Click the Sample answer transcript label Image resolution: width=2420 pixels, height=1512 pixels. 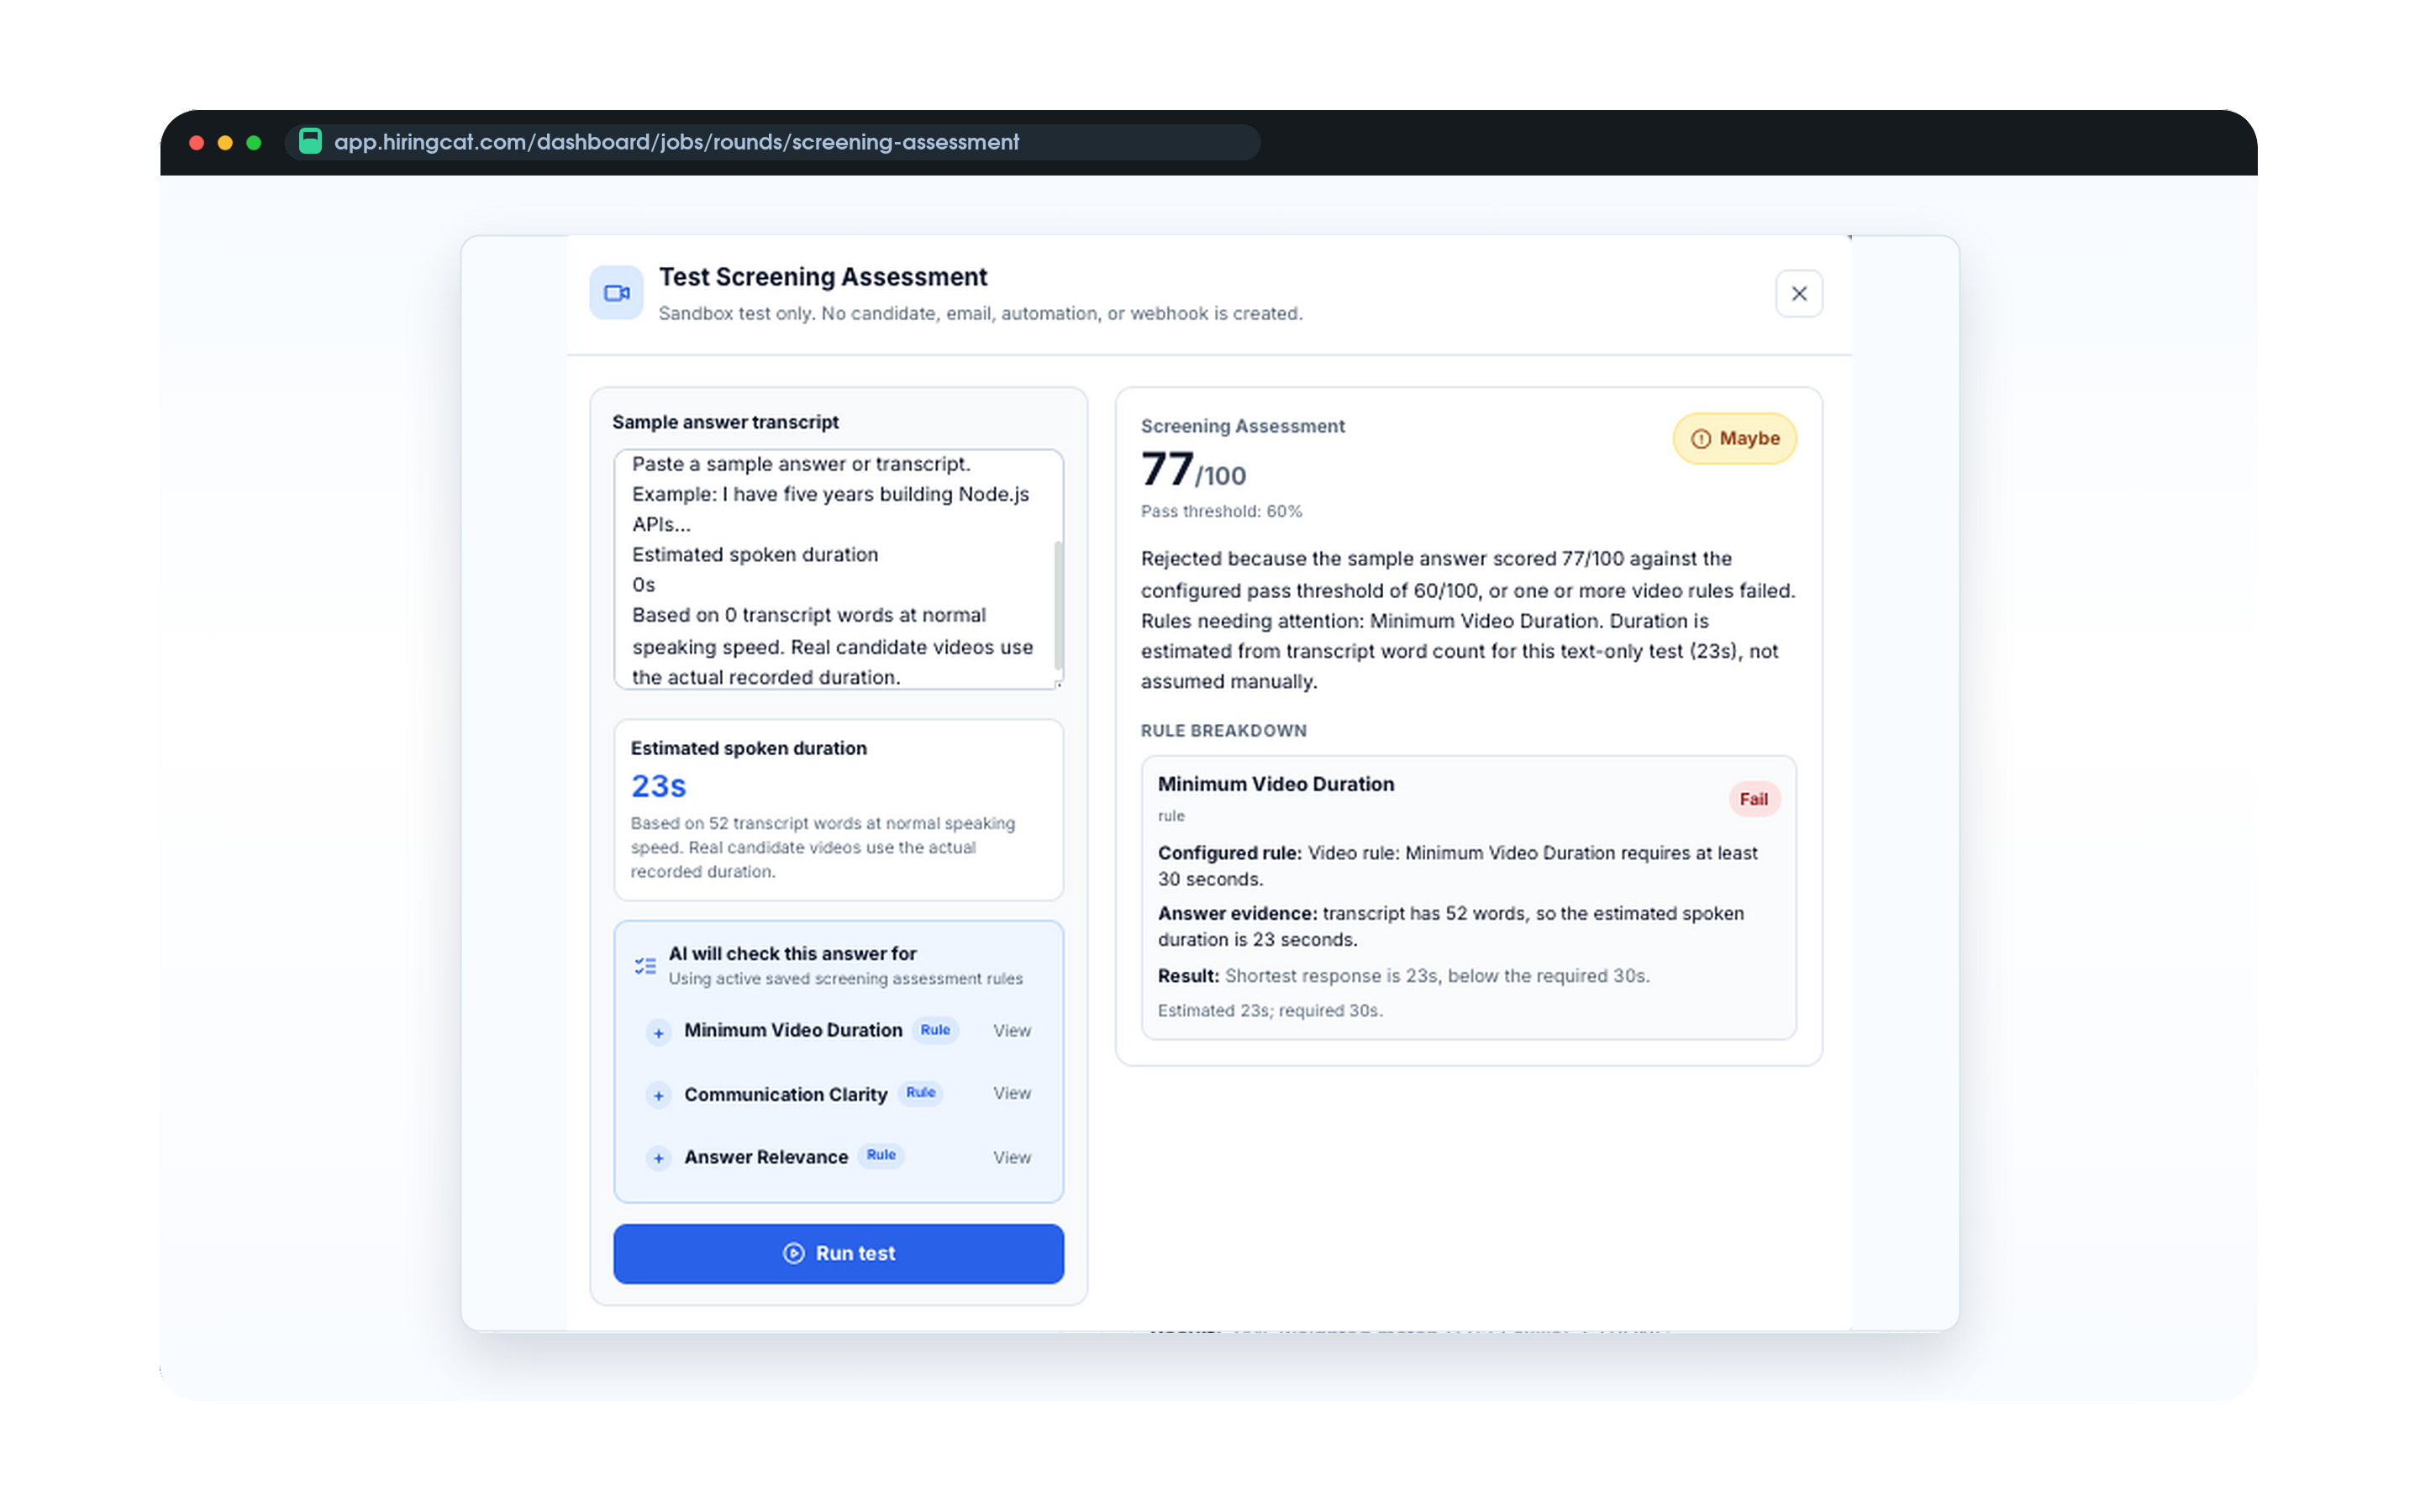click(x=726, y=422)
